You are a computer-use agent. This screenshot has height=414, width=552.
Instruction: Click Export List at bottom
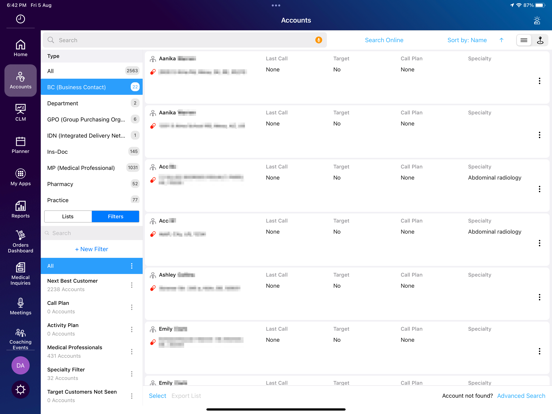coord(186,396)
